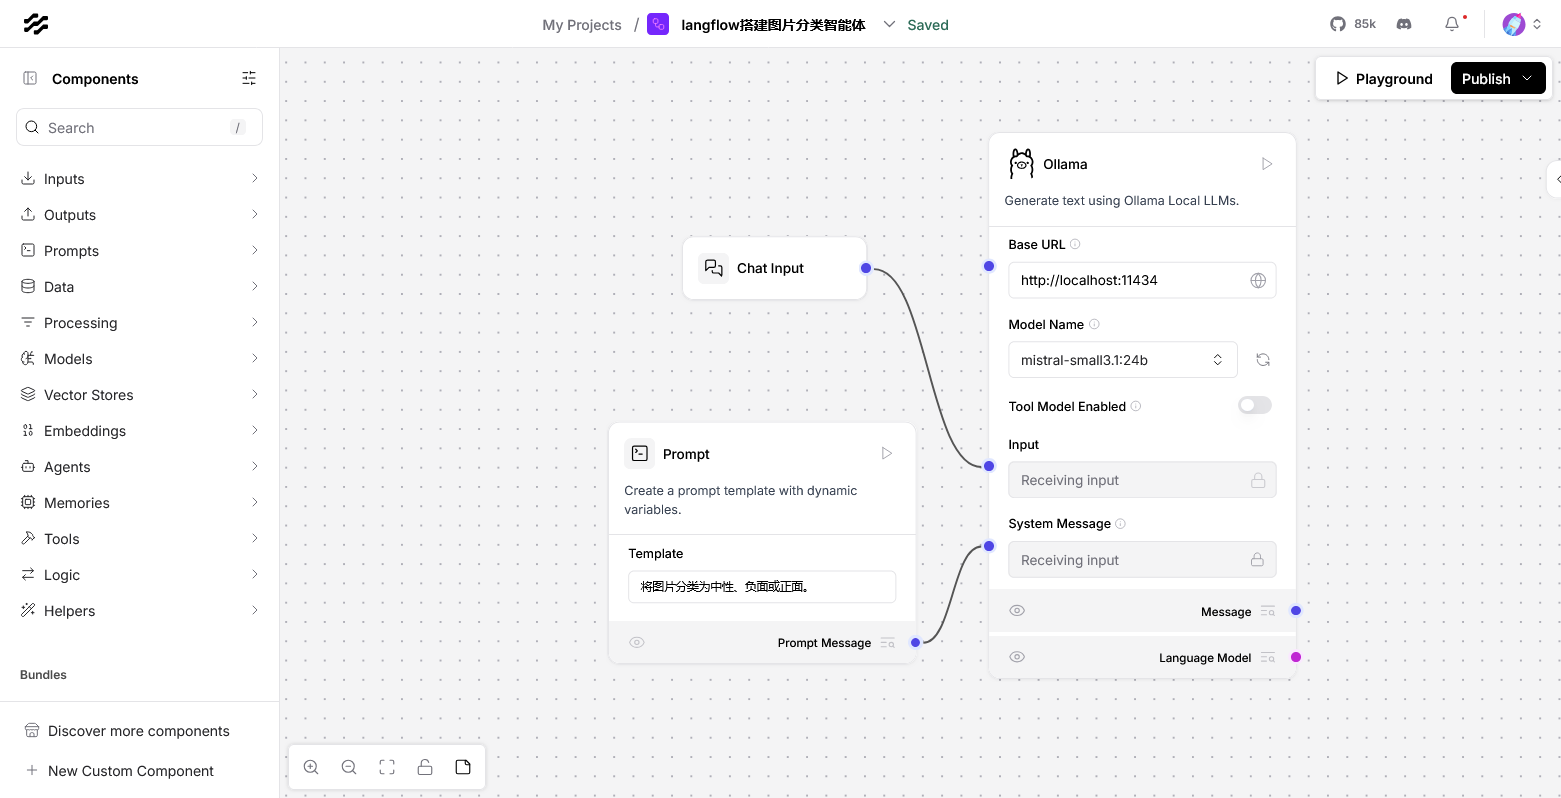The width and height of the screenshot is (1561, 798).
Task: Click the Langflow logo icon
Action: (36, 24)
